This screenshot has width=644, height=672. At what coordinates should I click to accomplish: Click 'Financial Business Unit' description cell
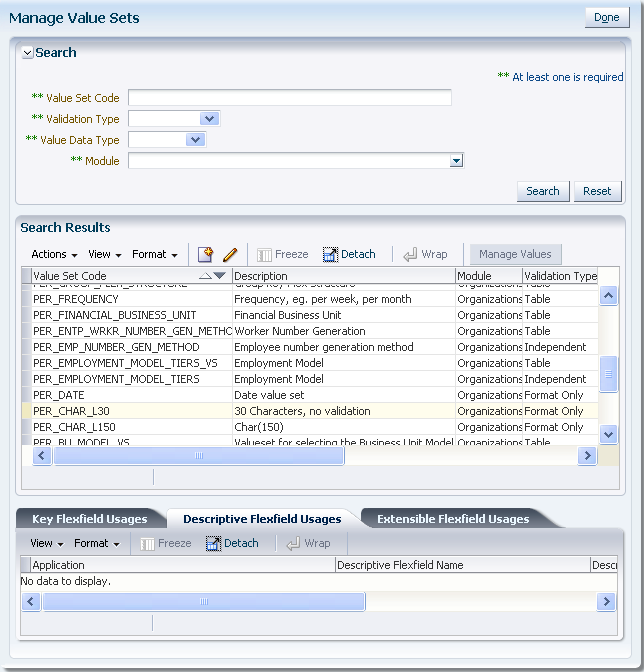point(344,315)
